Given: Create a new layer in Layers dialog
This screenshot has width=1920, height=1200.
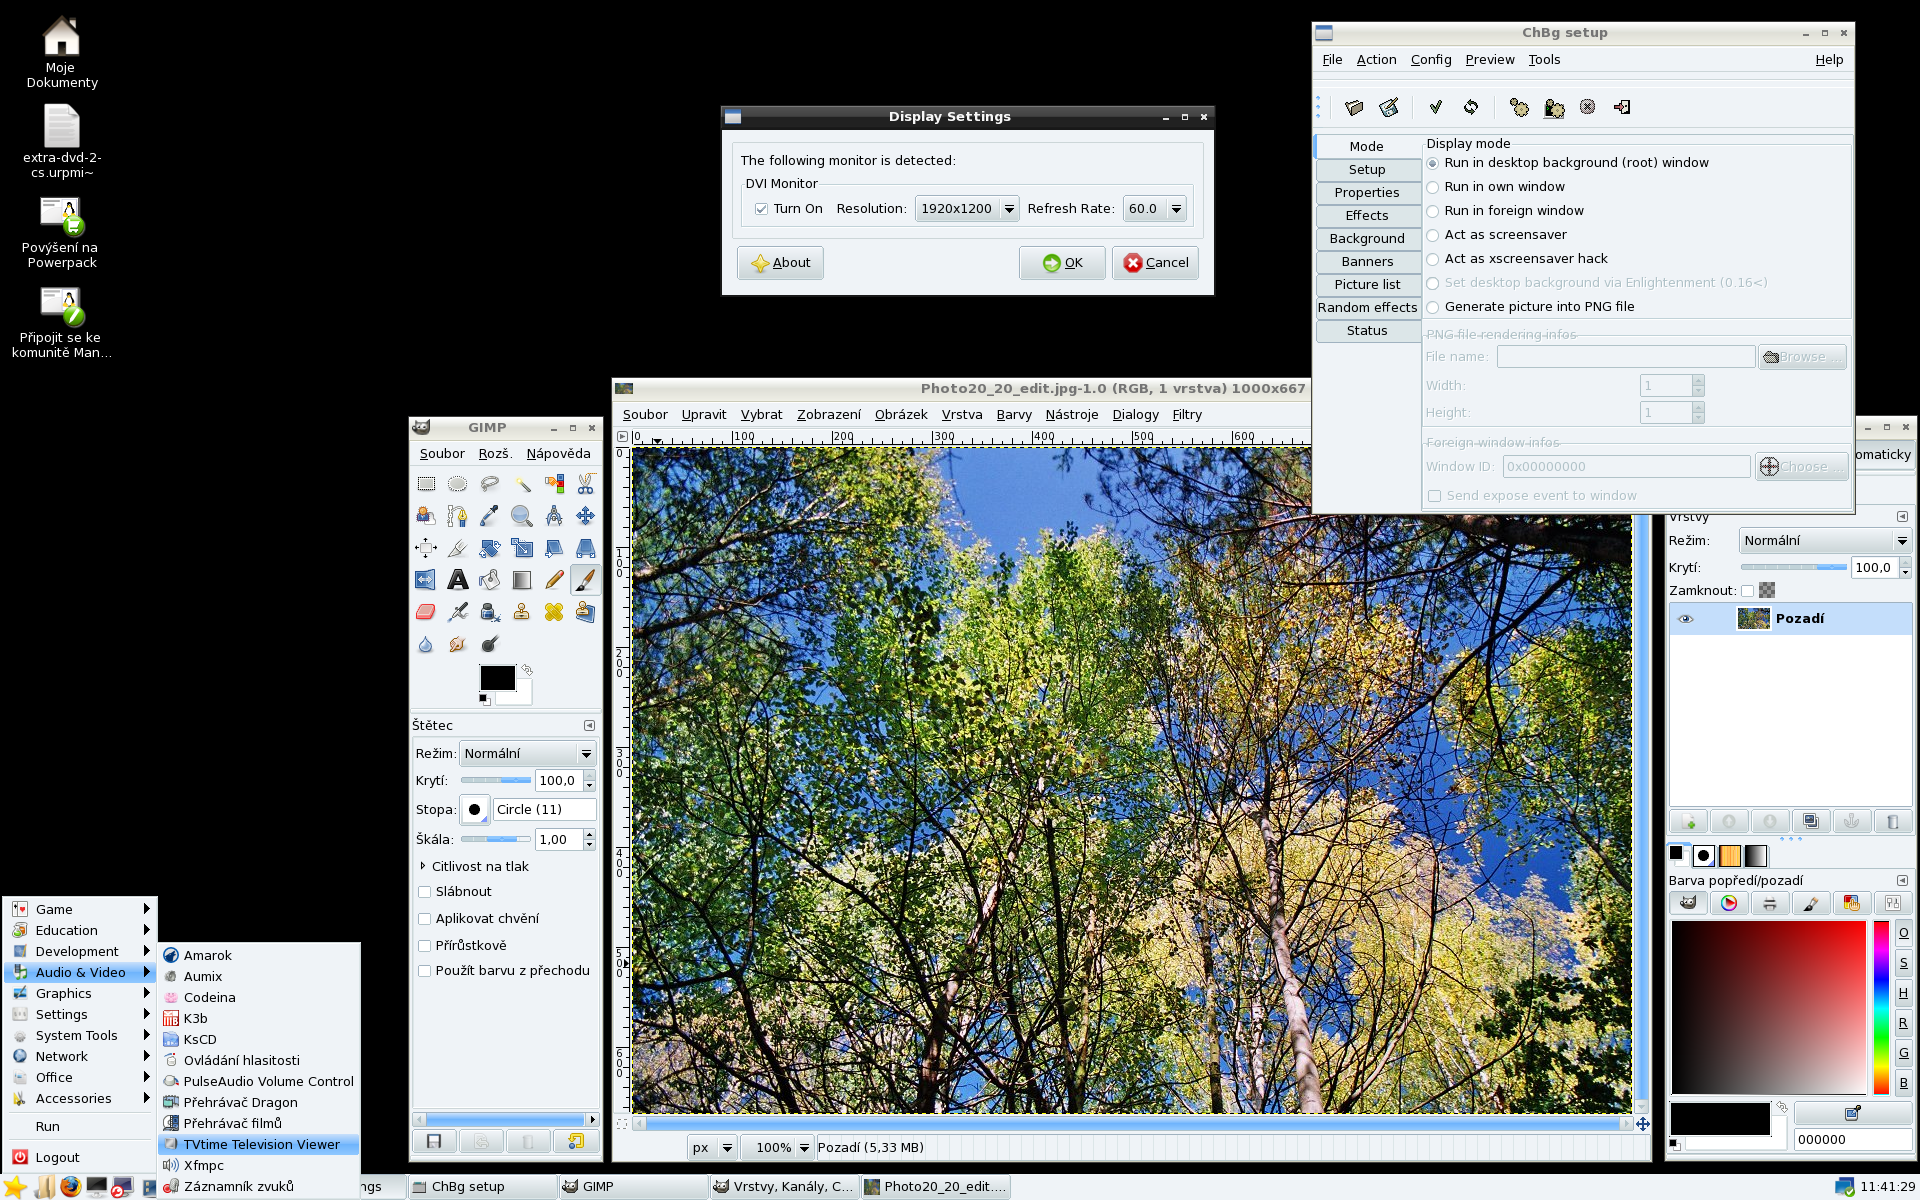Looking at the screenshot, I should pos(1689,821).
